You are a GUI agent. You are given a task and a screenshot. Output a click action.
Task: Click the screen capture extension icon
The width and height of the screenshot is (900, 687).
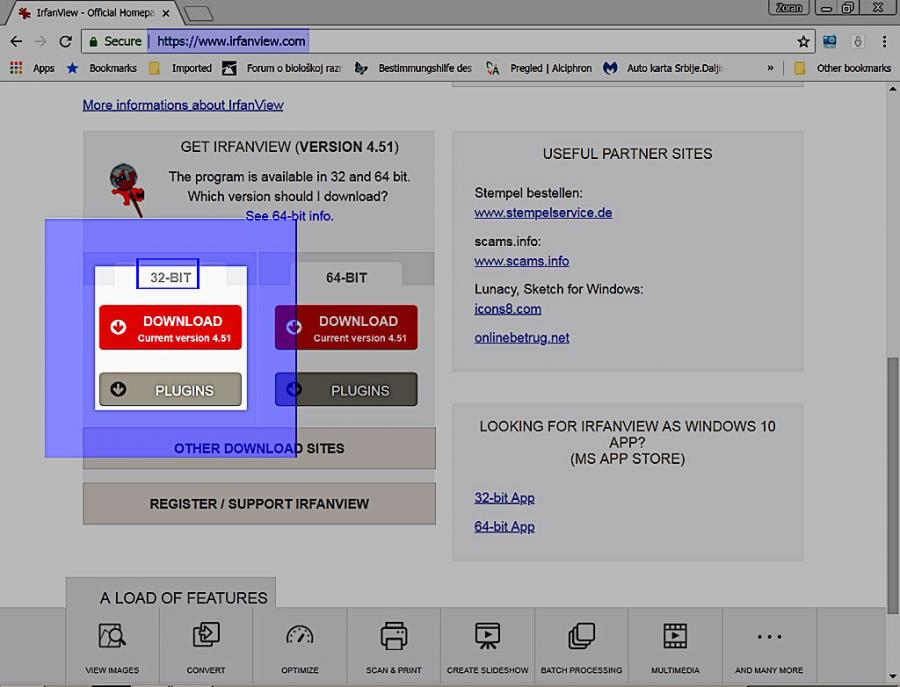pos(829,41)
